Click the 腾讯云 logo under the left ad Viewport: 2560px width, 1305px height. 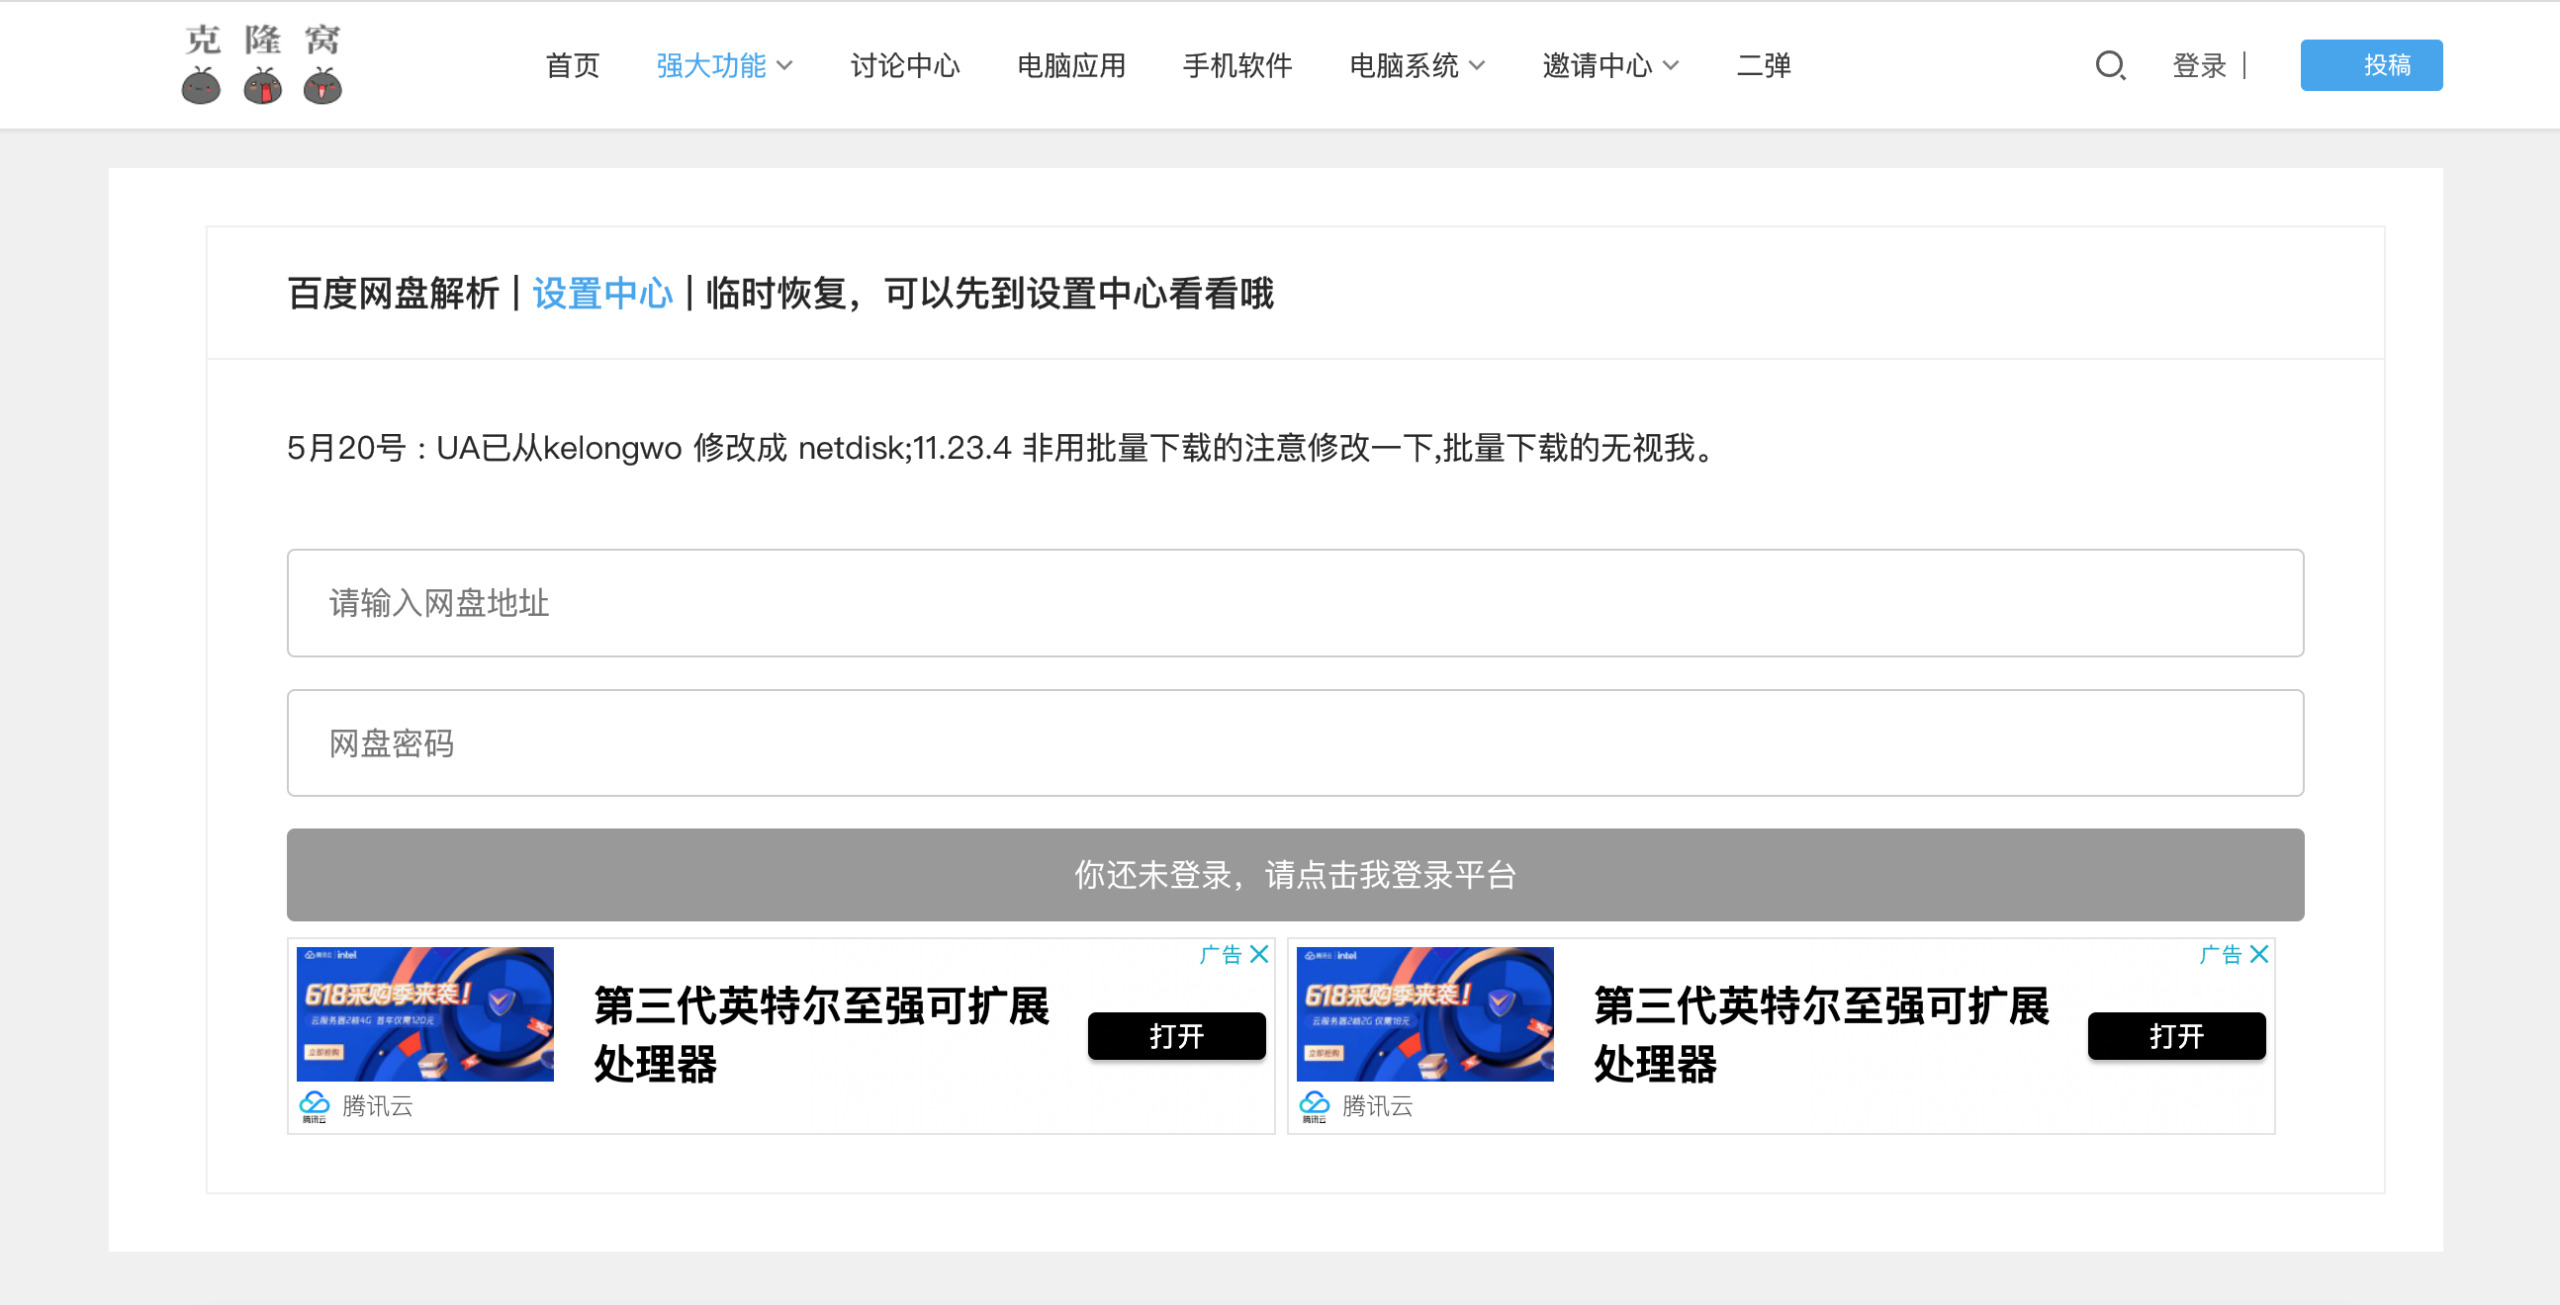358,1106
